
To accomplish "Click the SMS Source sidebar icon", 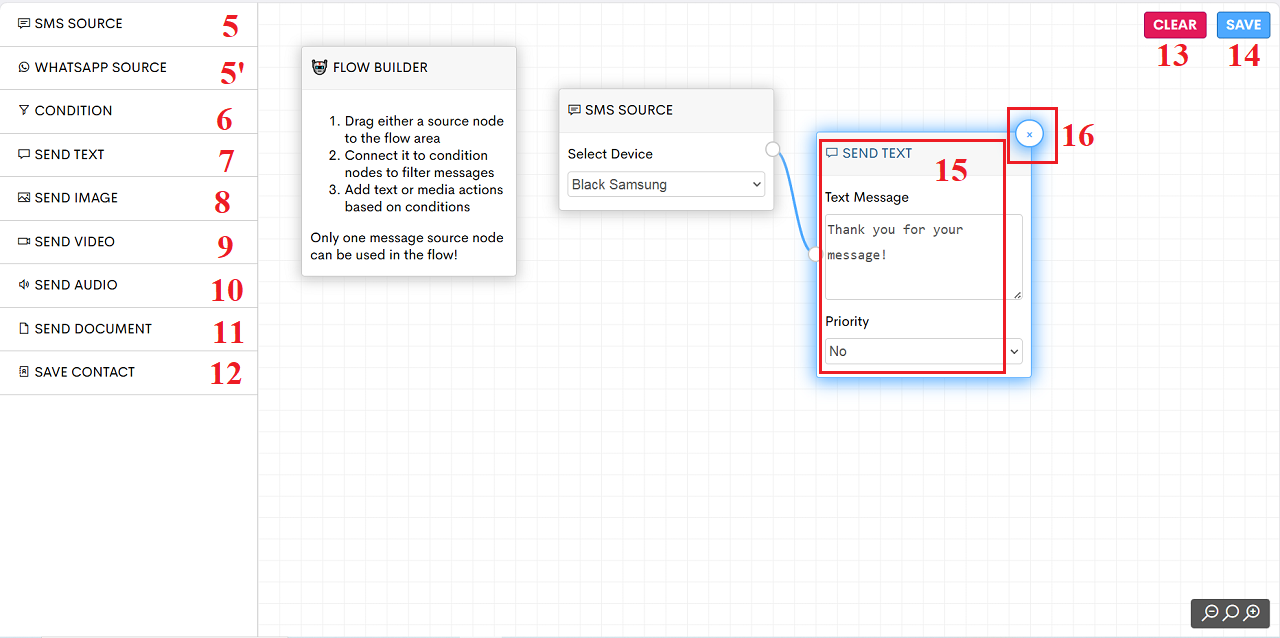I will click(24, 23).
